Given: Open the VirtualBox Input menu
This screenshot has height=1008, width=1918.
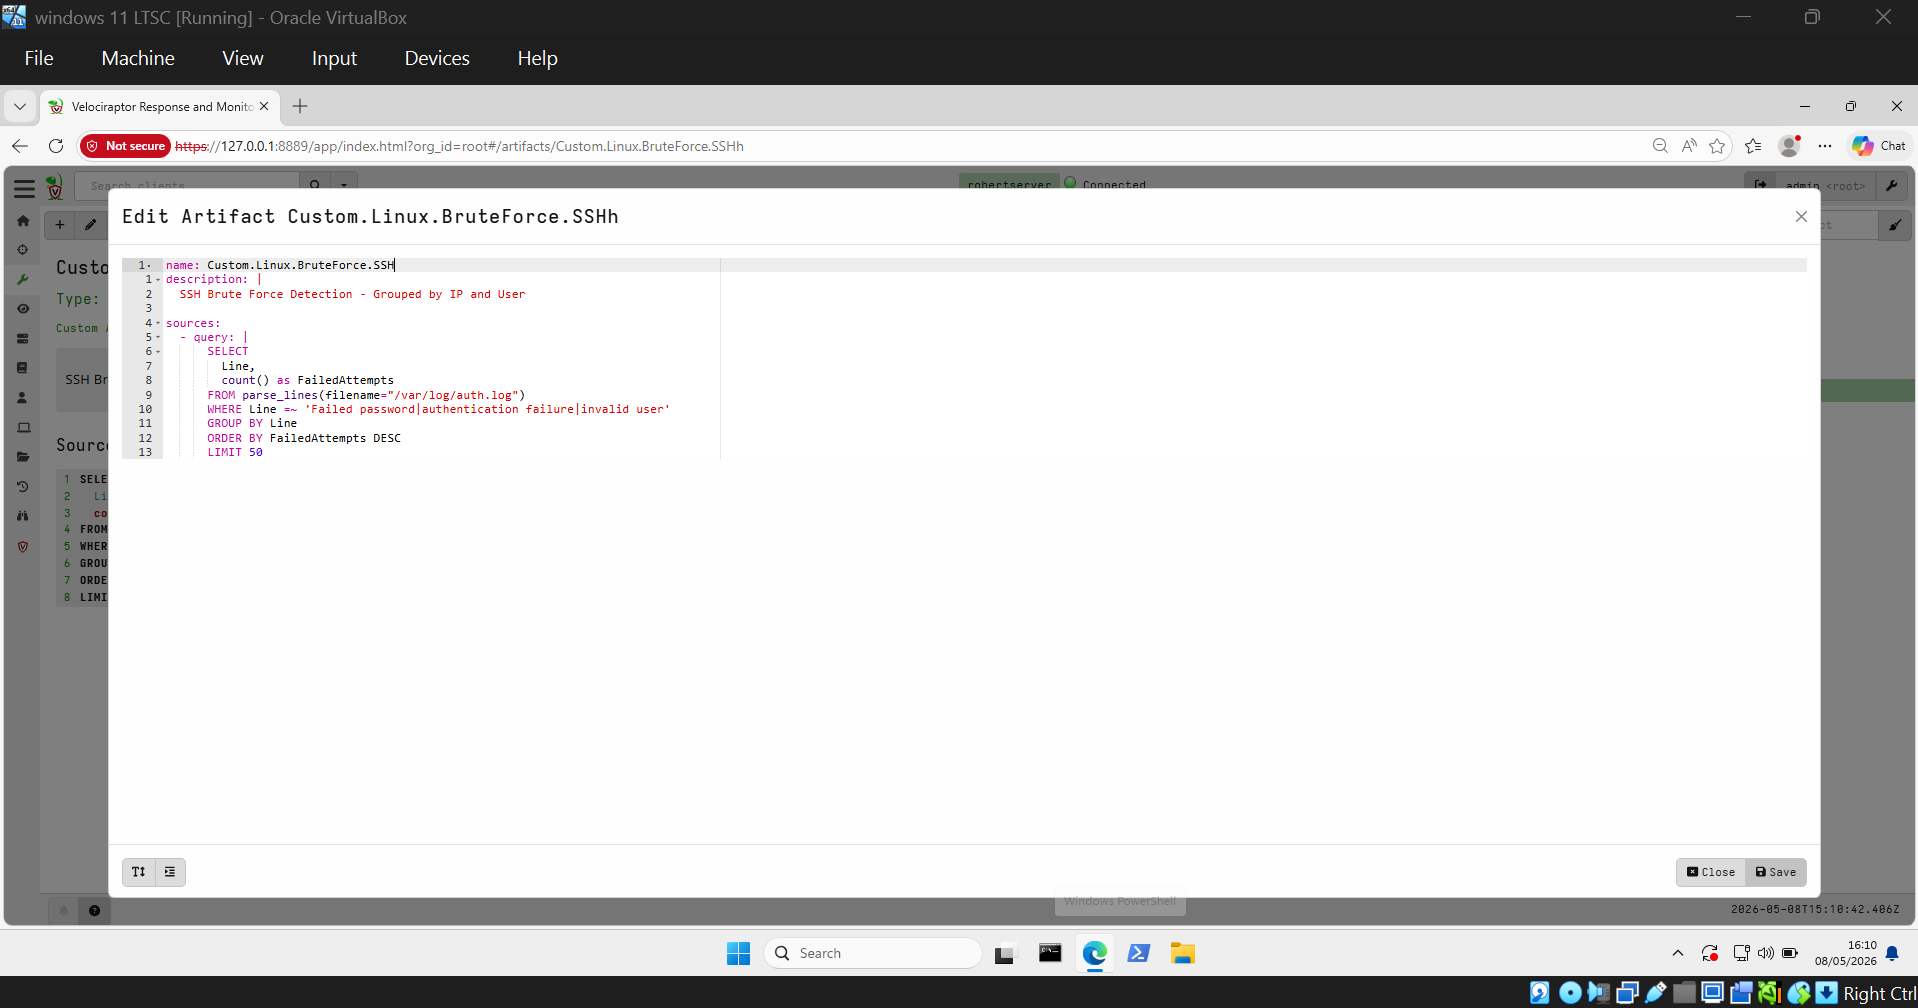Looking at the screenshot, I should click(x=334, y=58).
